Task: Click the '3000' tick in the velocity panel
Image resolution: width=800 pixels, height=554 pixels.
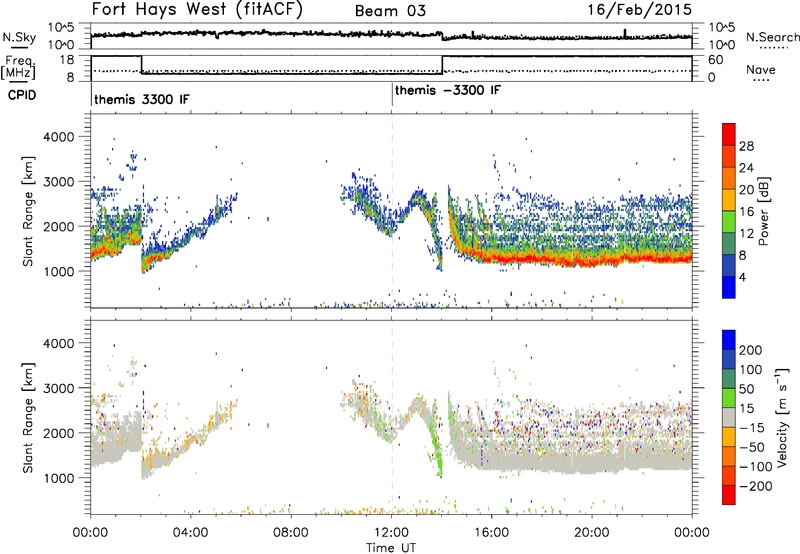Action: [x=58, y=388]
